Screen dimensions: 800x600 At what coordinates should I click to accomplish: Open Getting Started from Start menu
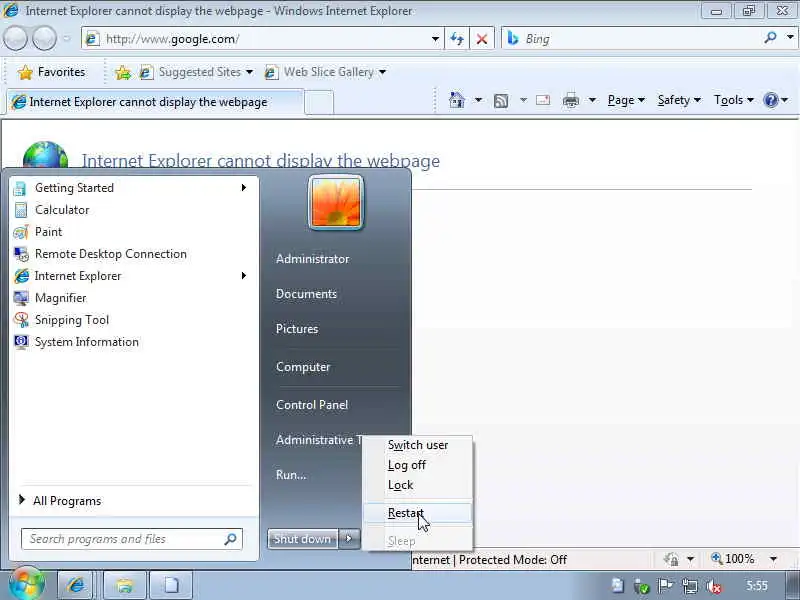tap(133, 188)
